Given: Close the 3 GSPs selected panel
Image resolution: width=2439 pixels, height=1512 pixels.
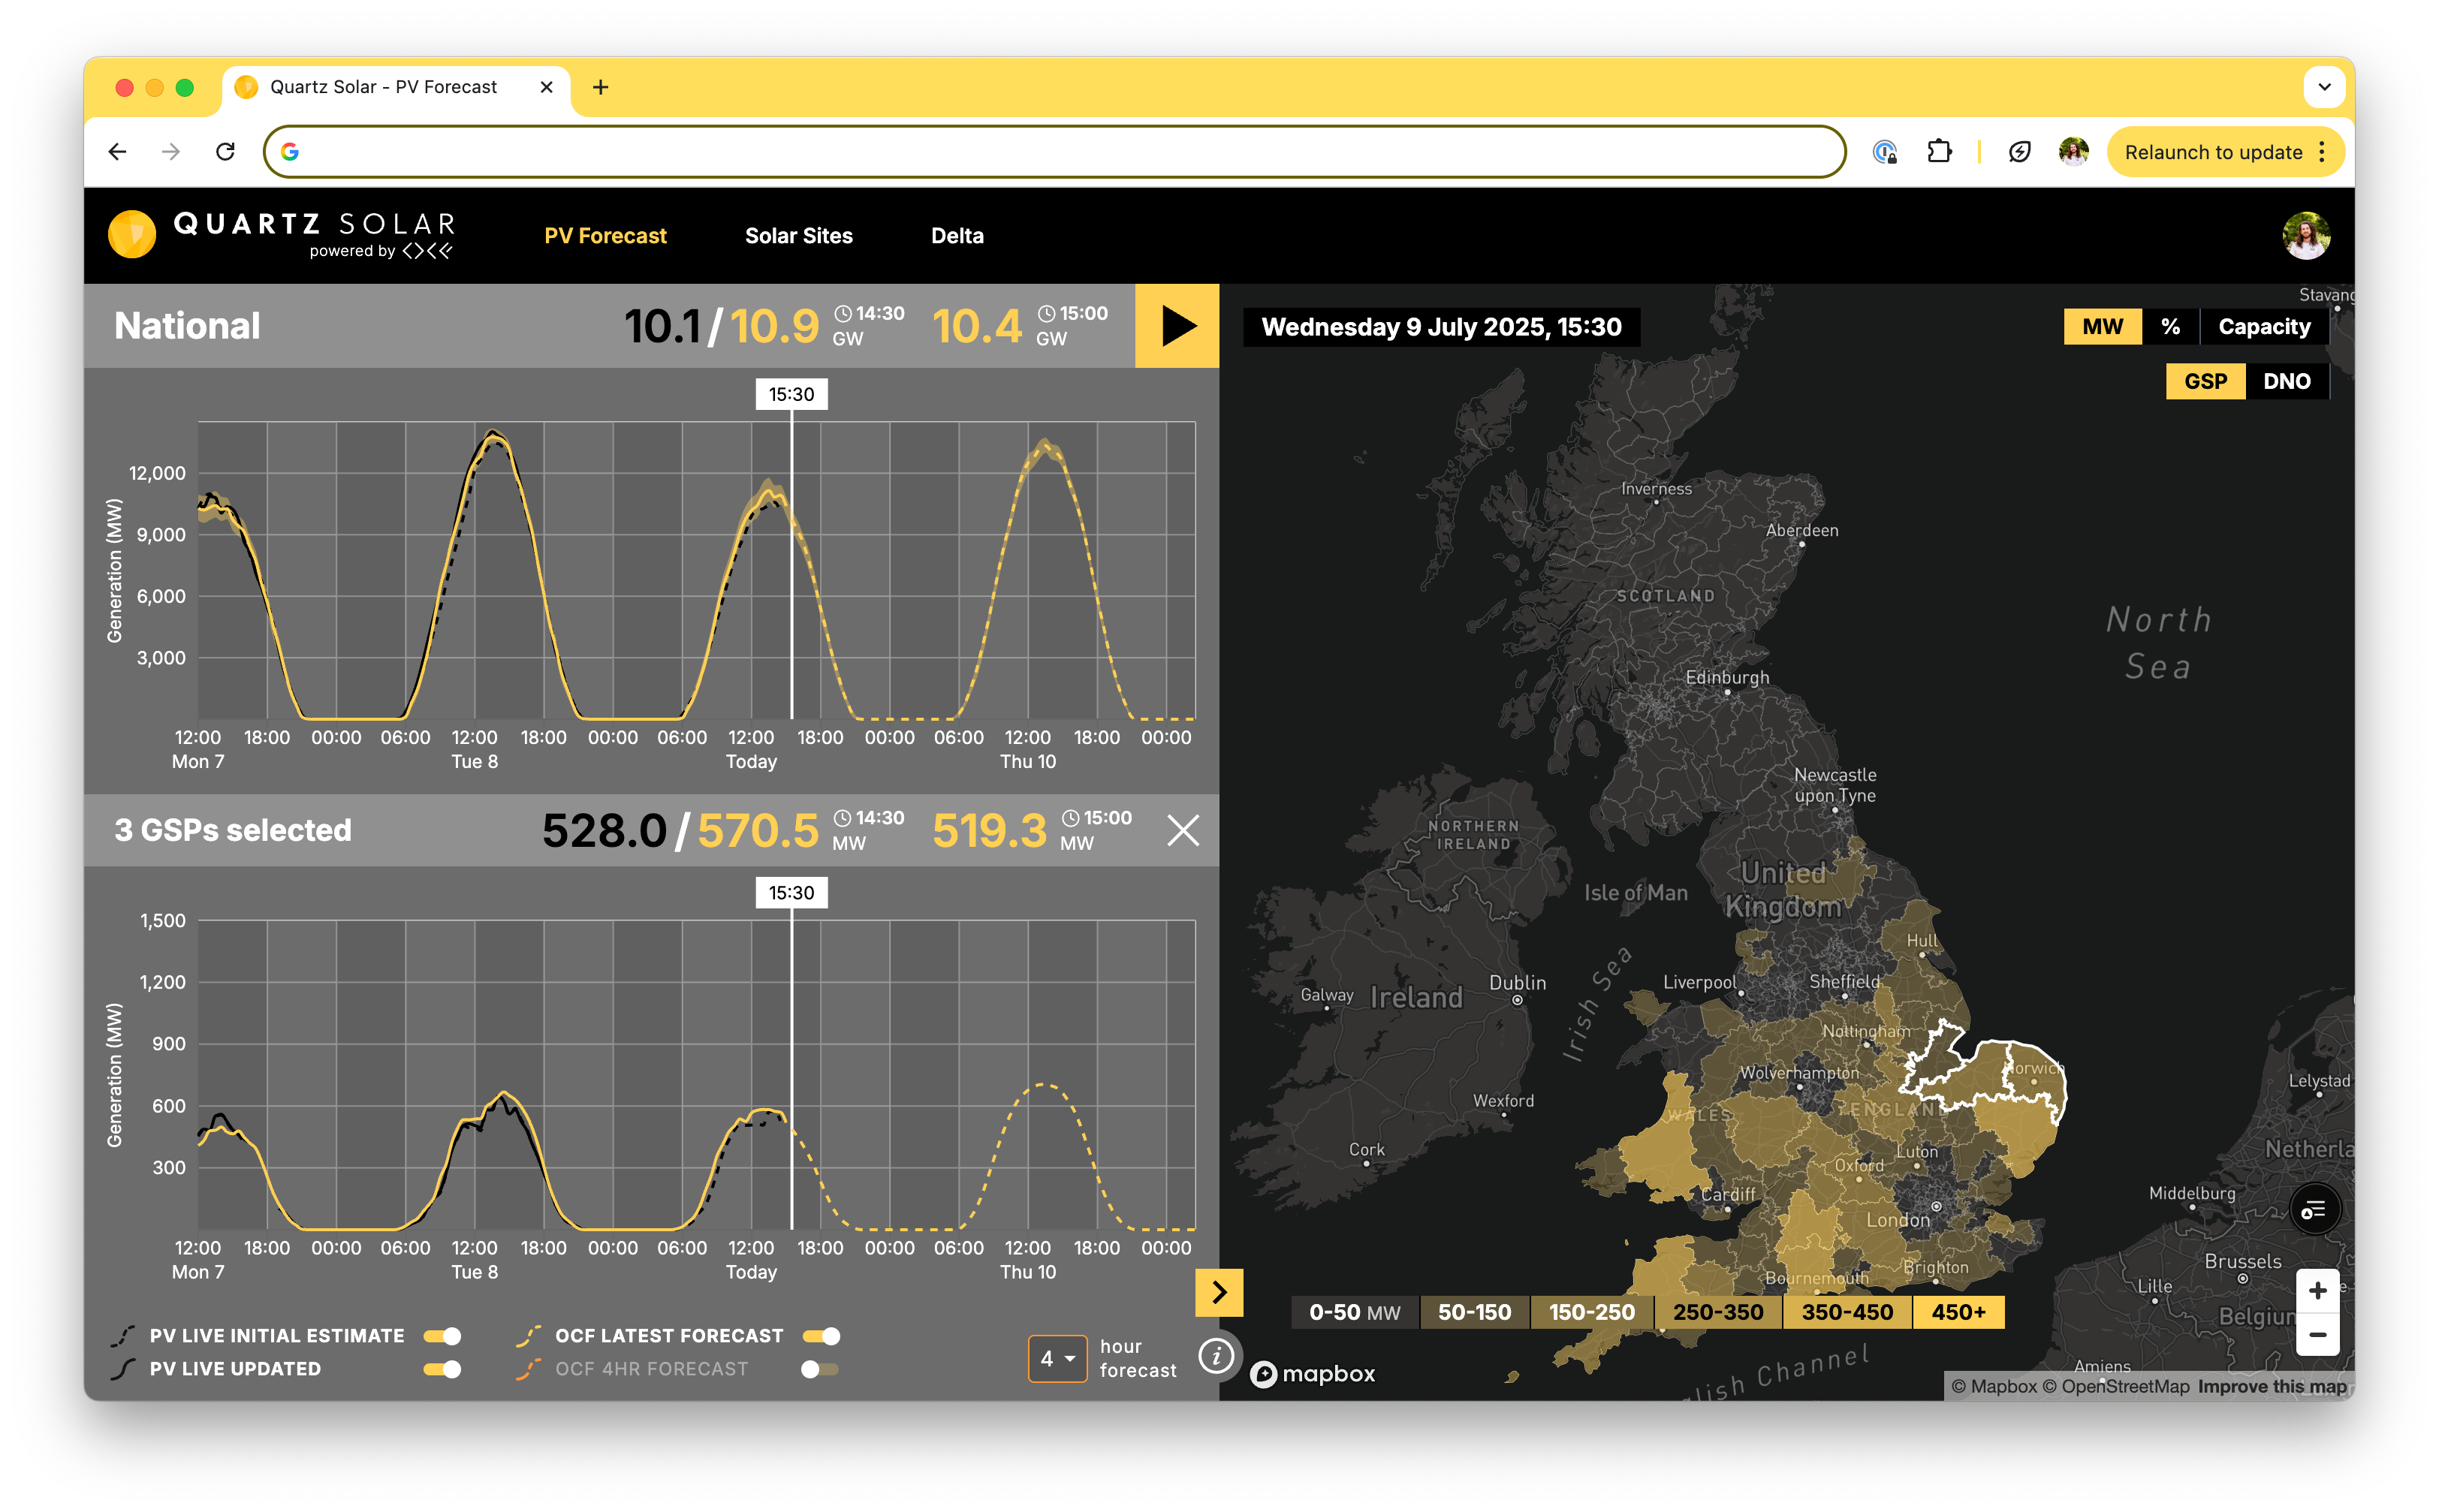Looking at the screenshot, I should pyautogui.click(x=1182, y=830).
